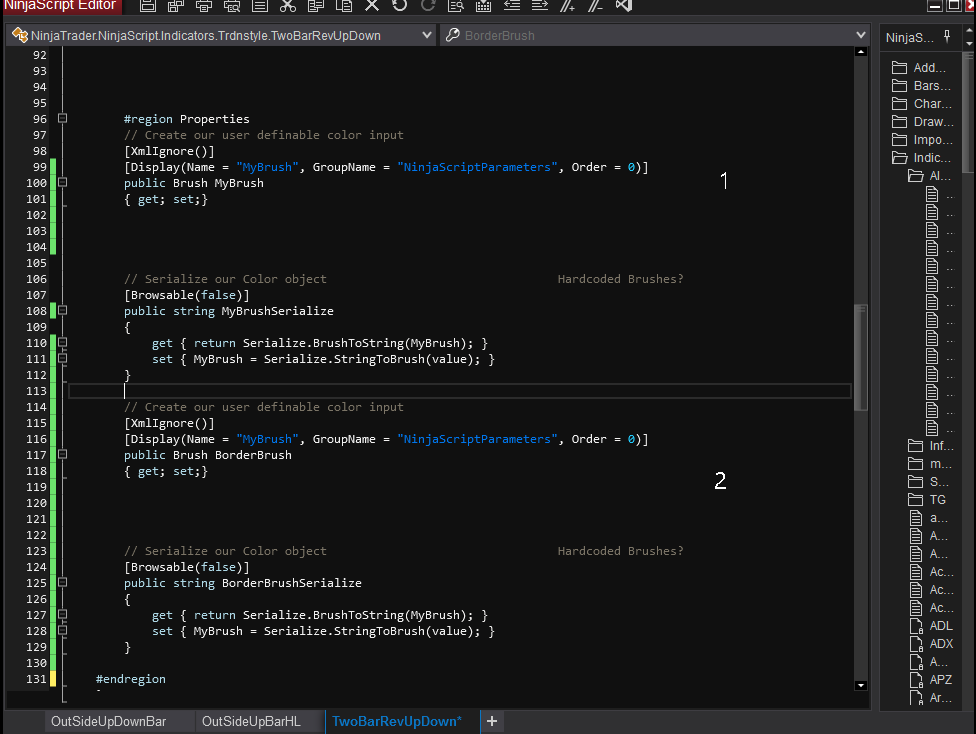This screenshot has height=734, width=976.
Task: Open the TwoBarRevUpDown class dropdown
Action: (427, 36)
